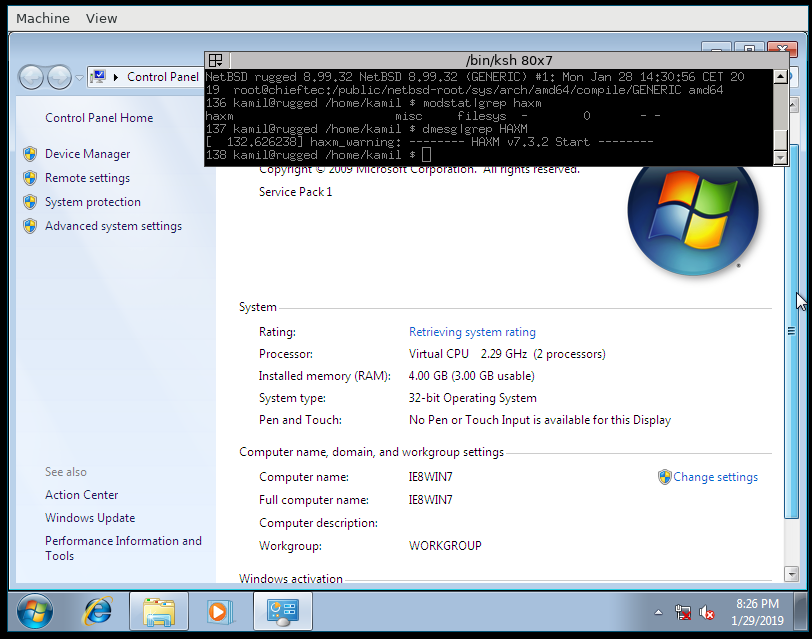Image resolution: width=812 pixels, height=639 pixels.
Task: Click the Show desktop button
Action: point(800,612)
